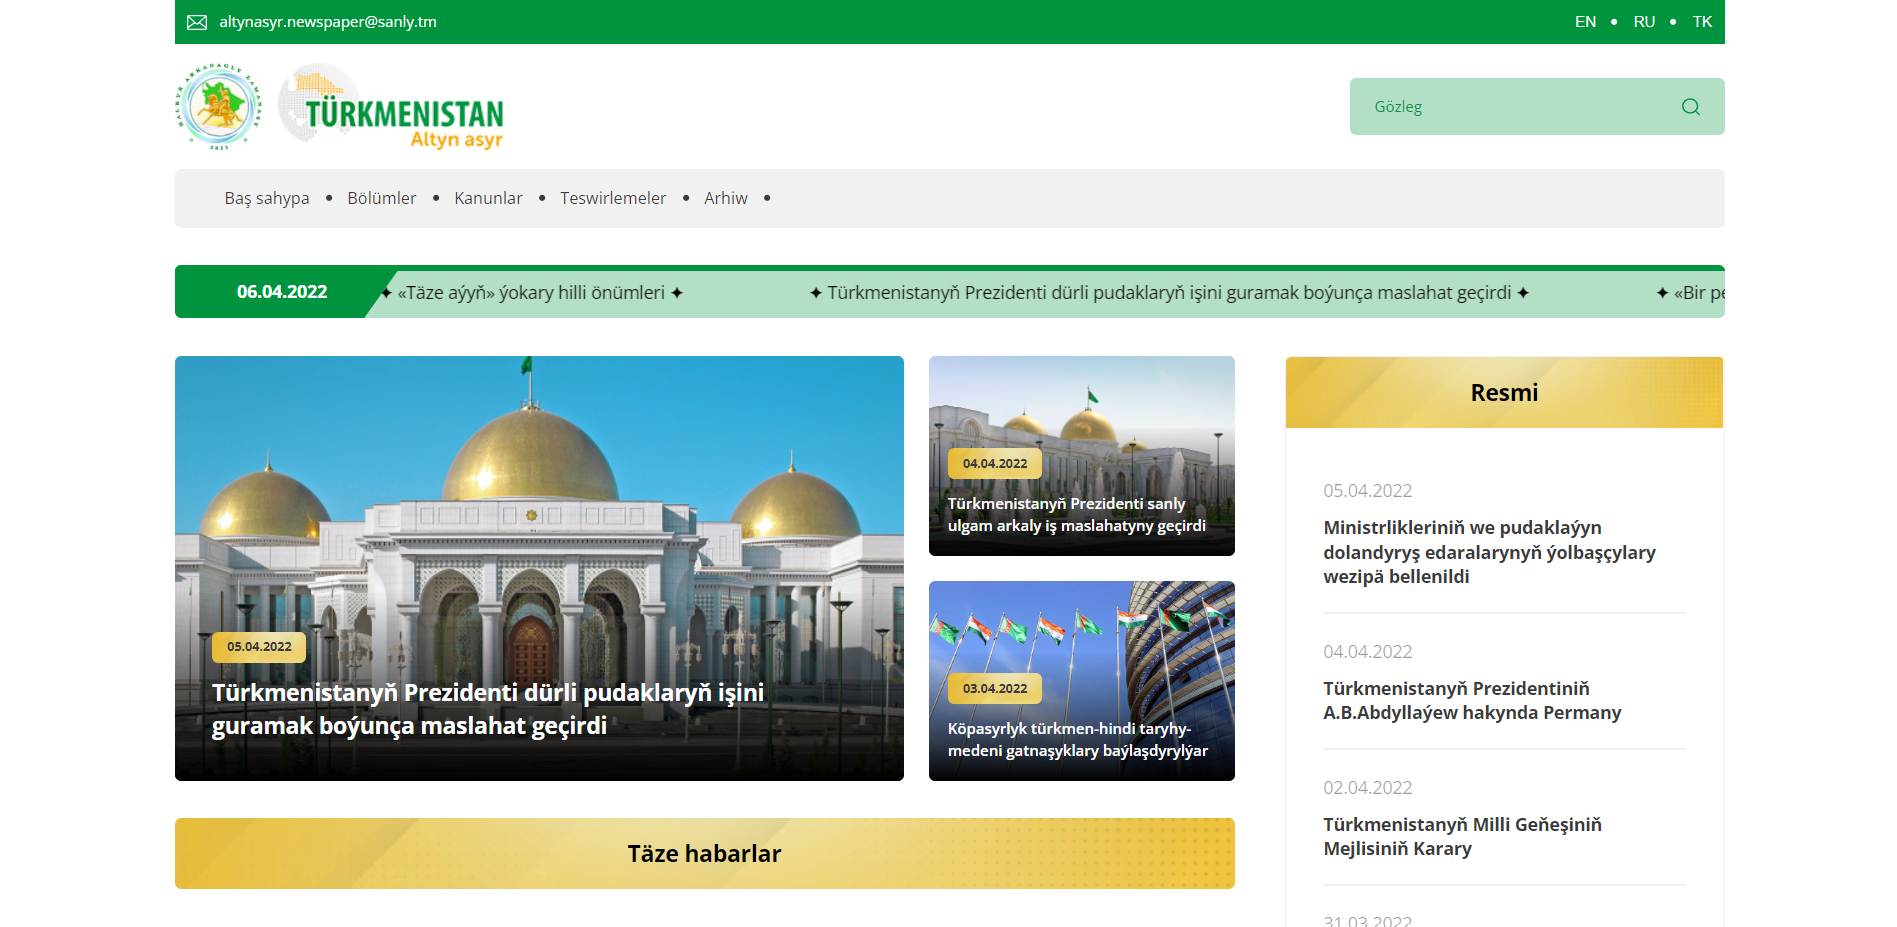Screen dimensions: 1897x927
Task: Click the Türkmenistan Altyn asyr logo
Action: (x=391, y=107)
